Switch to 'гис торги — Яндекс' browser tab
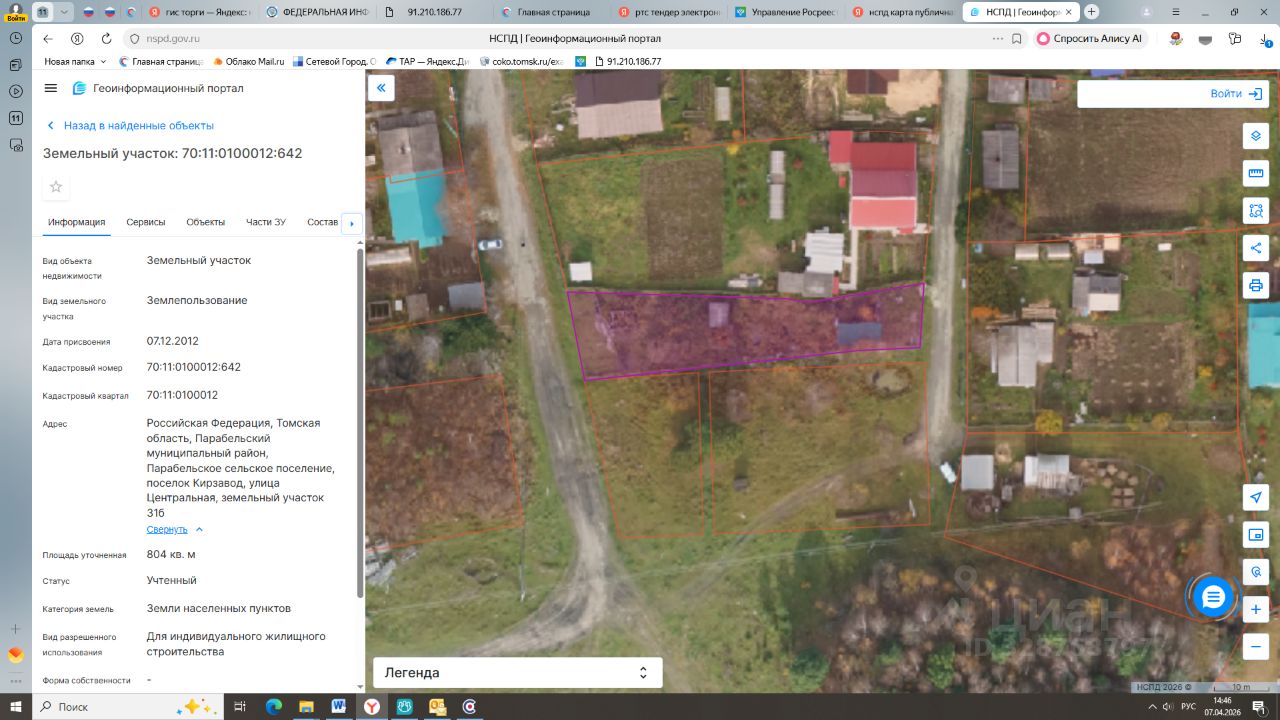The image size is (1280, 720). (201, 12)
